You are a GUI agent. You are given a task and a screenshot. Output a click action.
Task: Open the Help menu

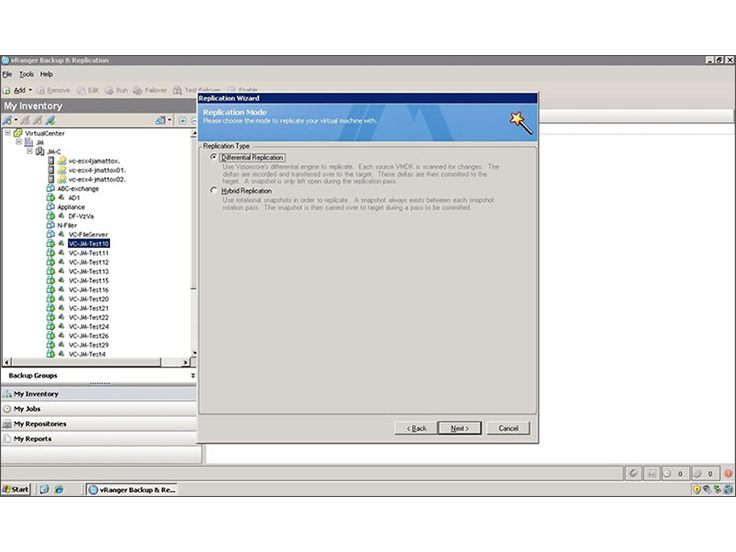[x=46, y=74]
